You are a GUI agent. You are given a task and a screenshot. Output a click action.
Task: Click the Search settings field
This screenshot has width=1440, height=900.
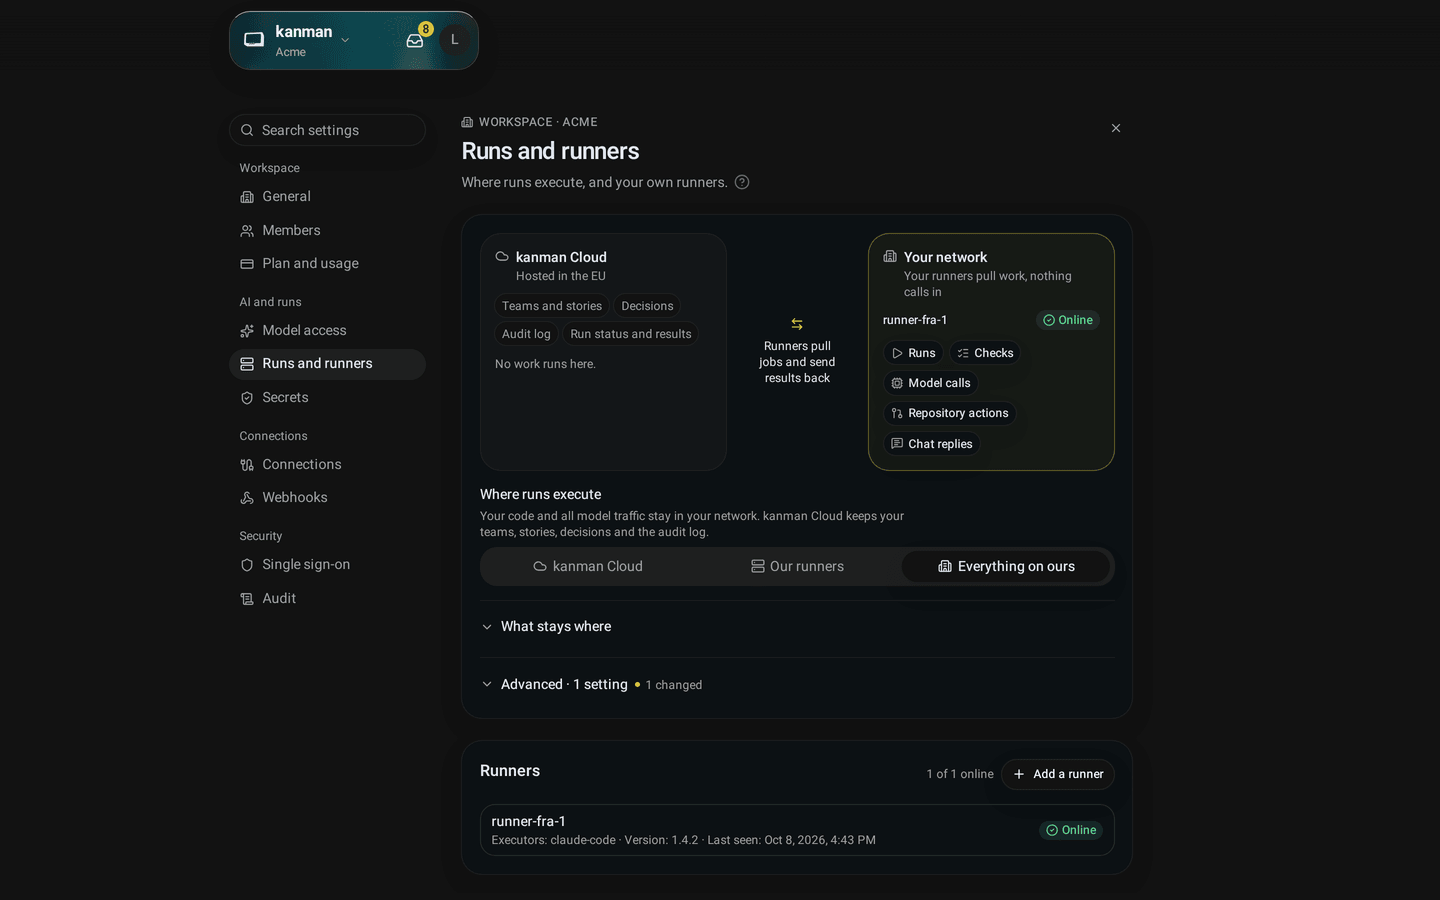coord(327,130)
